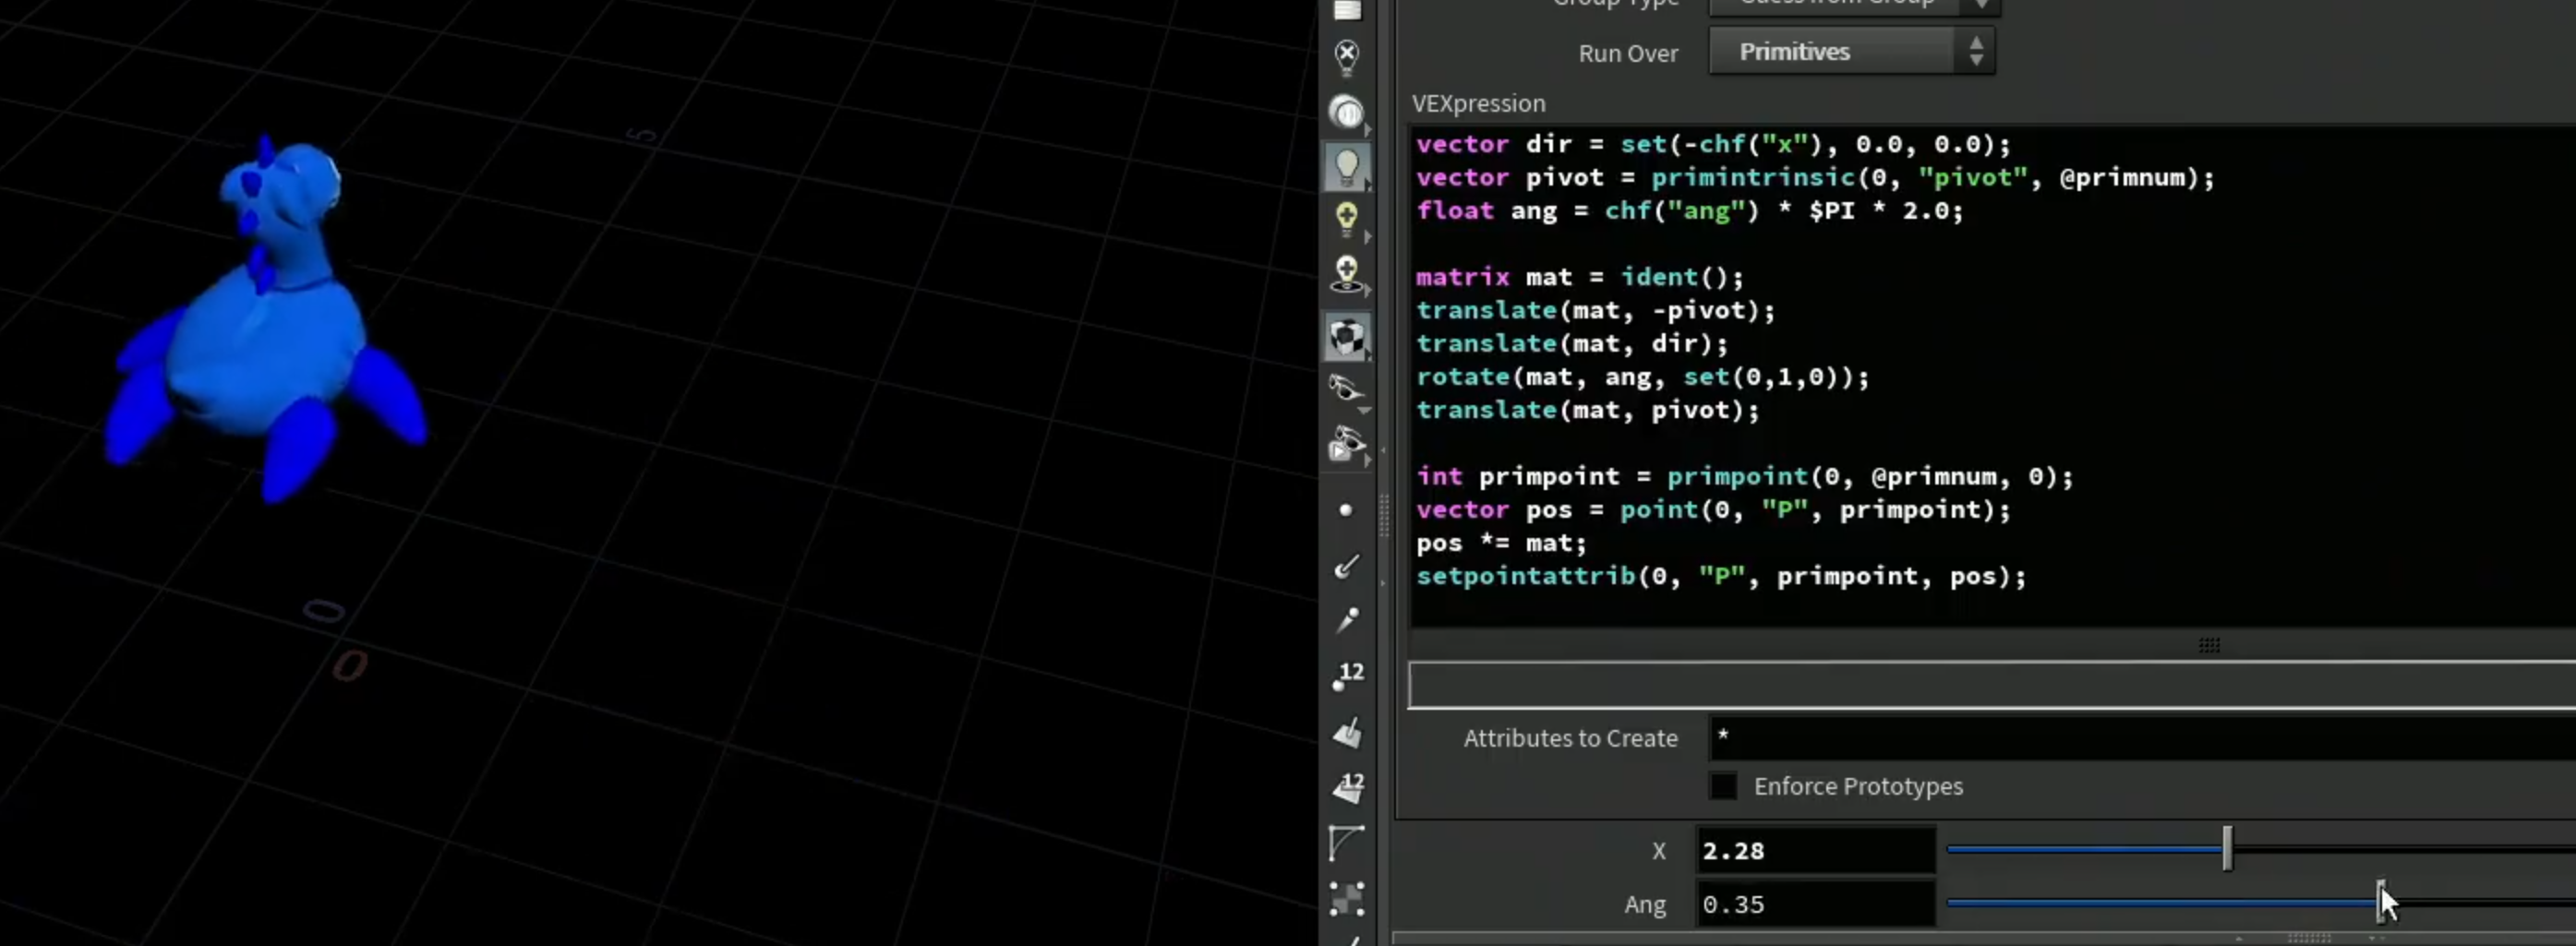The height and width of the screenshot is (946, 2576).
Task: Click the Ang value field showing 0.35
Action: pyautogui.click(x=1816, y=904)
